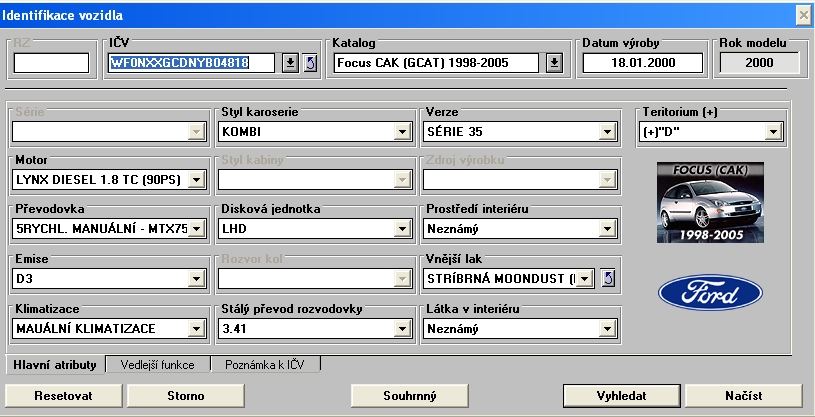
Task: Expand the Verze dropdown
Action: tap(606, 131)
